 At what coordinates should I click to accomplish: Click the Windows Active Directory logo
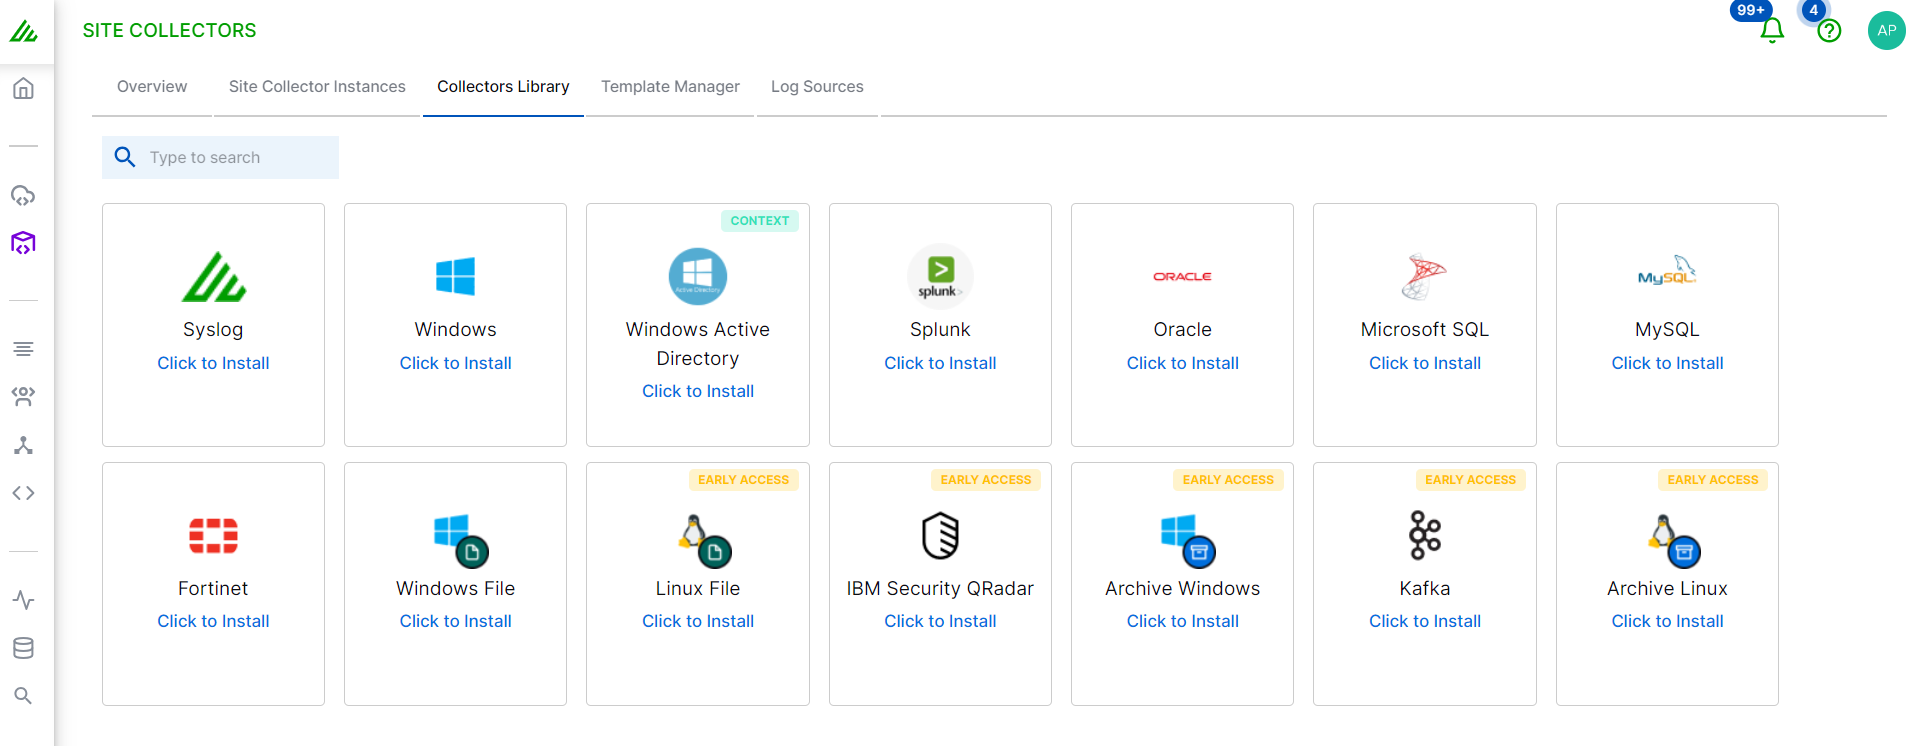coord(697,276)
